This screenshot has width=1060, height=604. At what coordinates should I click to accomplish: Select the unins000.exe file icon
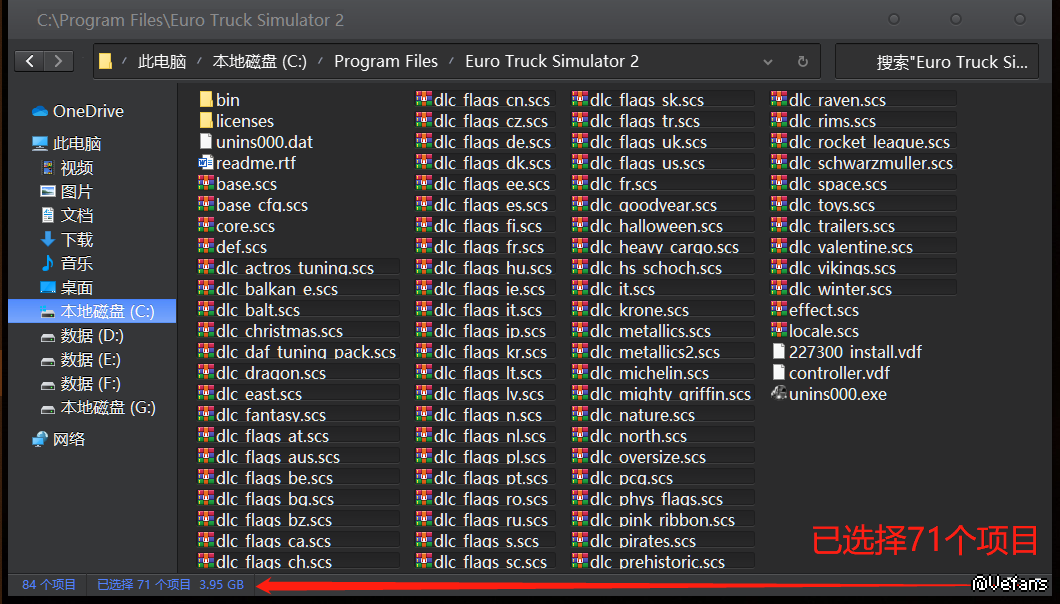[779, 394]
